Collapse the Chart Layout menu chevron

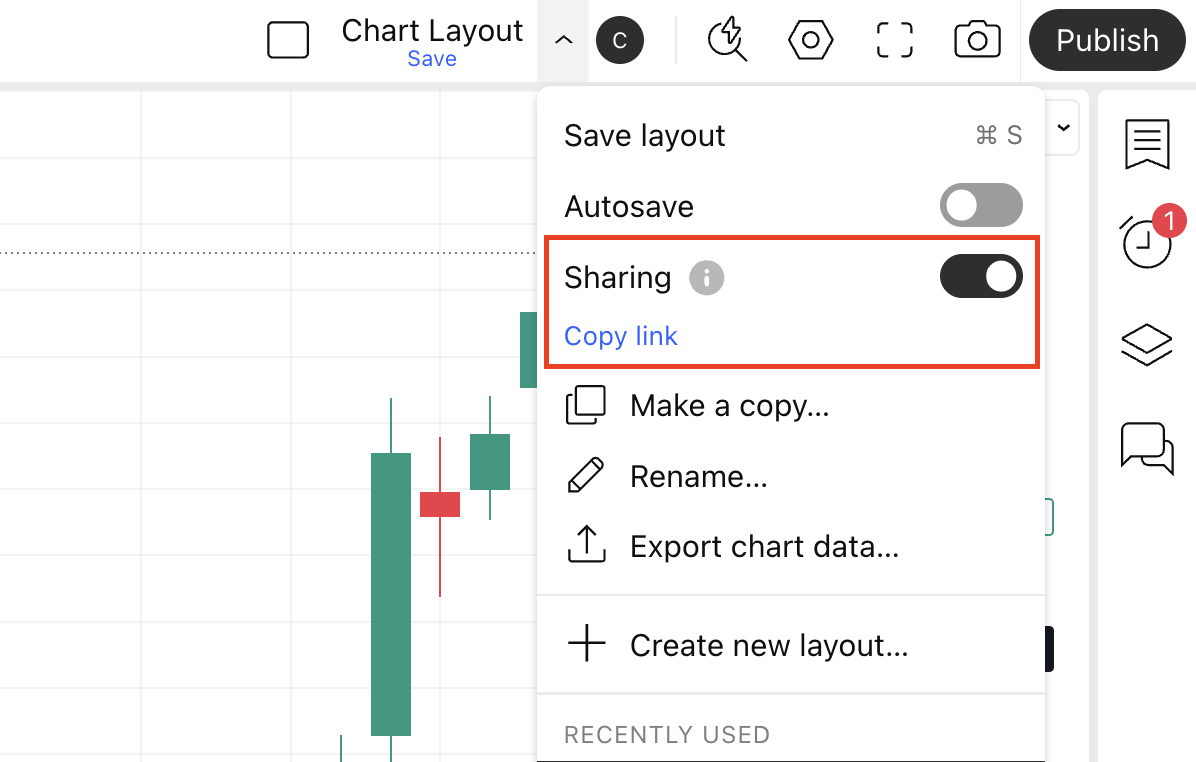[x=564, y=41]
